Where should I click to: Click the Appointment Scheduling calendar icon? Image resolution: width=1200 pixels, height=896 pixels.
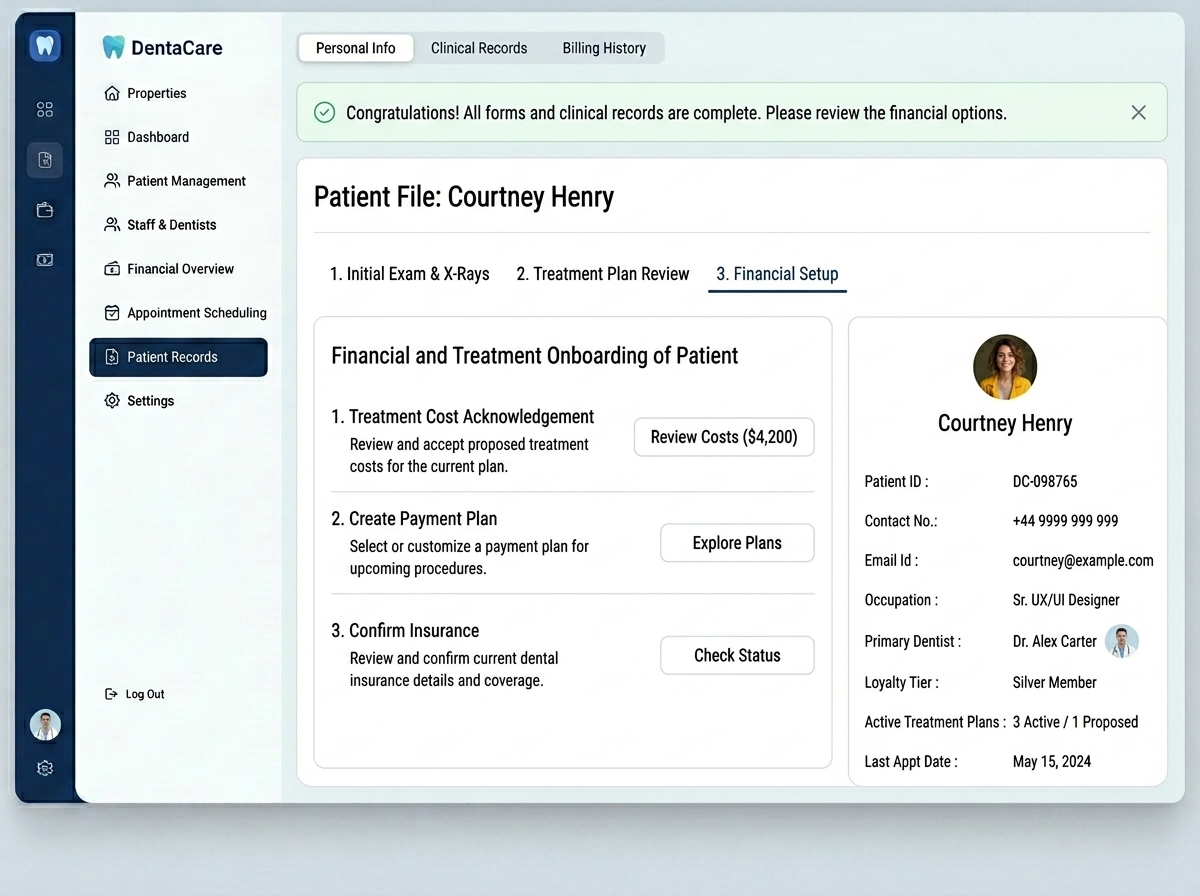click(112, 313)
